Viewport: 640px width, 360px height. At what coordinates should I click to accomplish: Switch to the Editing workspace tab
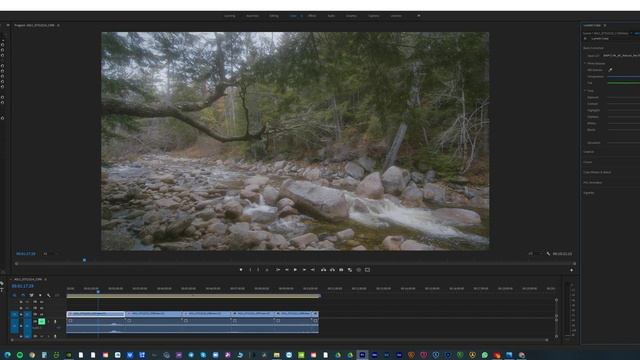click(273, 16)
